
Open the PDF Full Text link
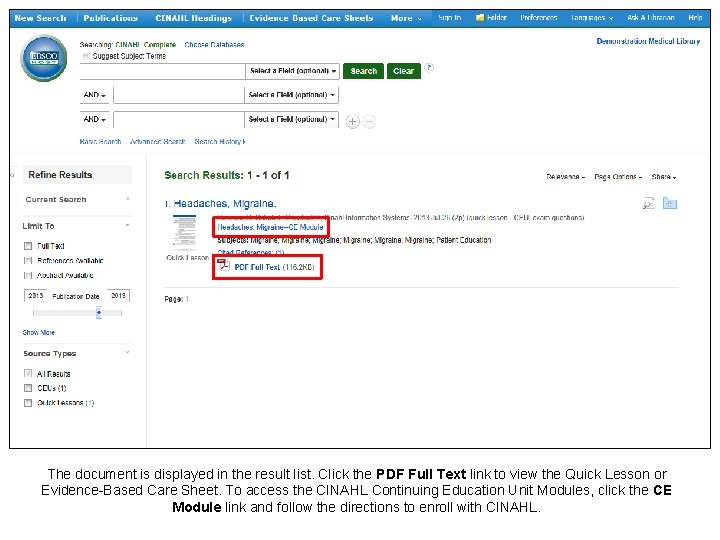257,267
